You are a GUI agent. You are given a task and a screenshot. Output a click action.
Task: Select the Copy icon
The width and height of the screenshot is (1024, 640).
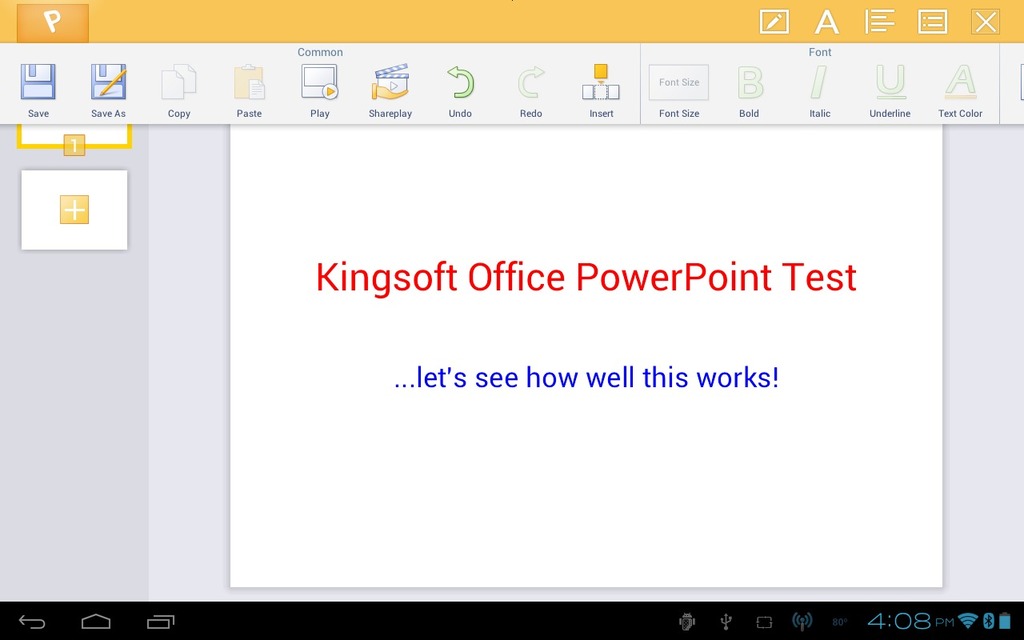pos(178,82)
